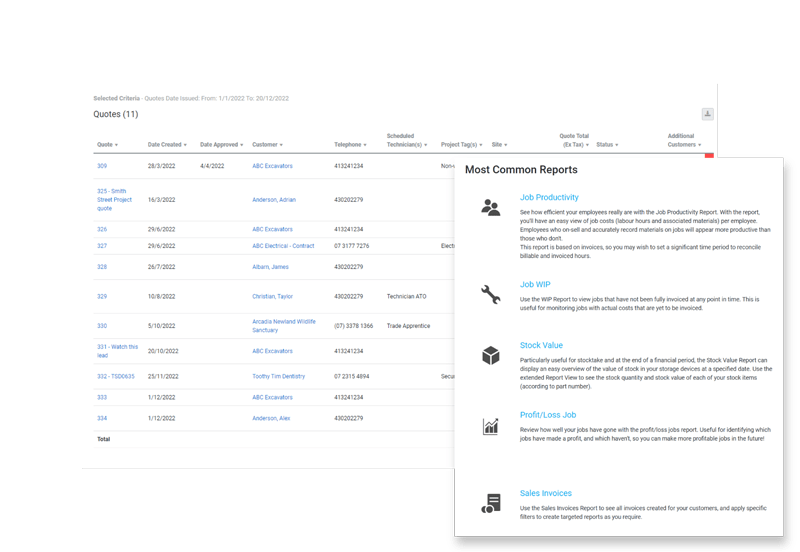This screenshot has height=552, width=800.
Task: Click the date created 28/3/2022 cell
Action: tap(161, 166)
